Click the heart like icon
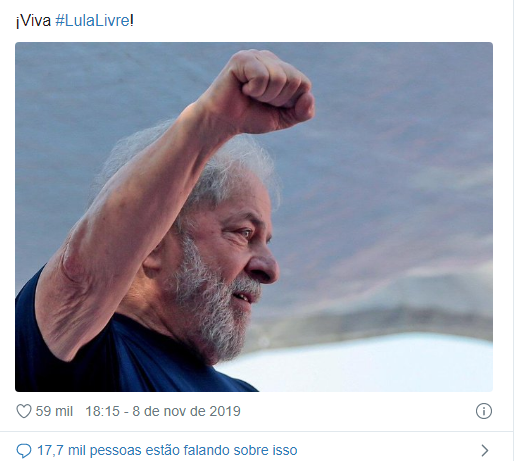 24,411
